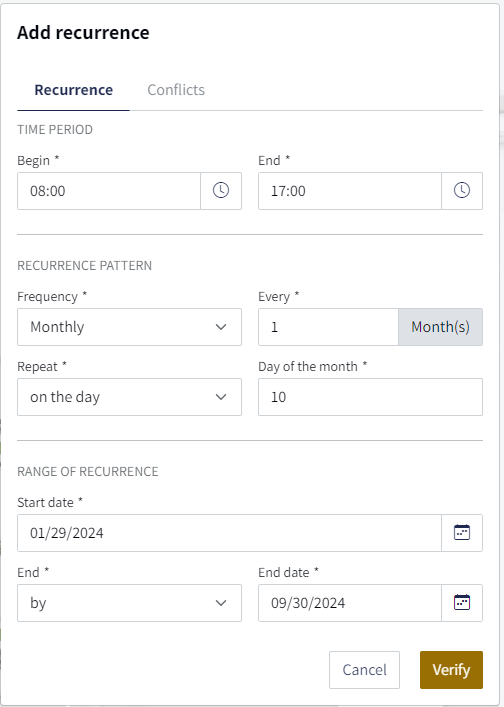Click the Add recurrence dialog title
The height and width of the screenshot is (707, 504).
click(x=83, y=32)
